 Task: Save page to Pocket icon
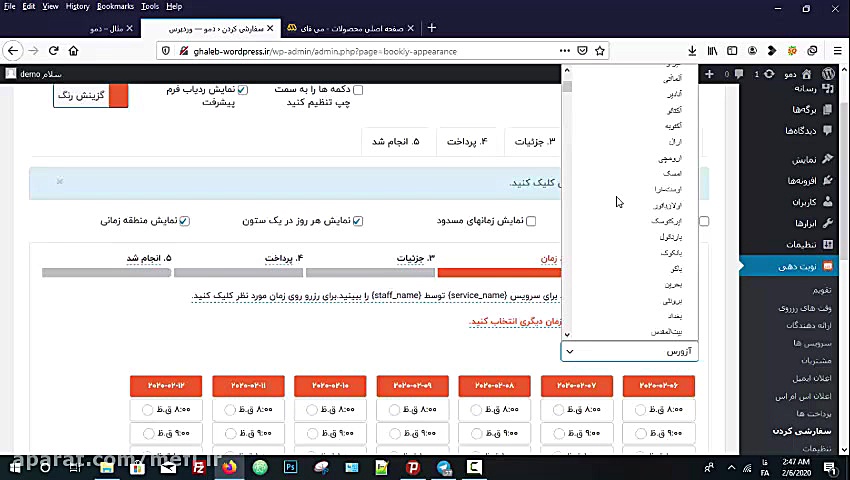click(582, 51)
